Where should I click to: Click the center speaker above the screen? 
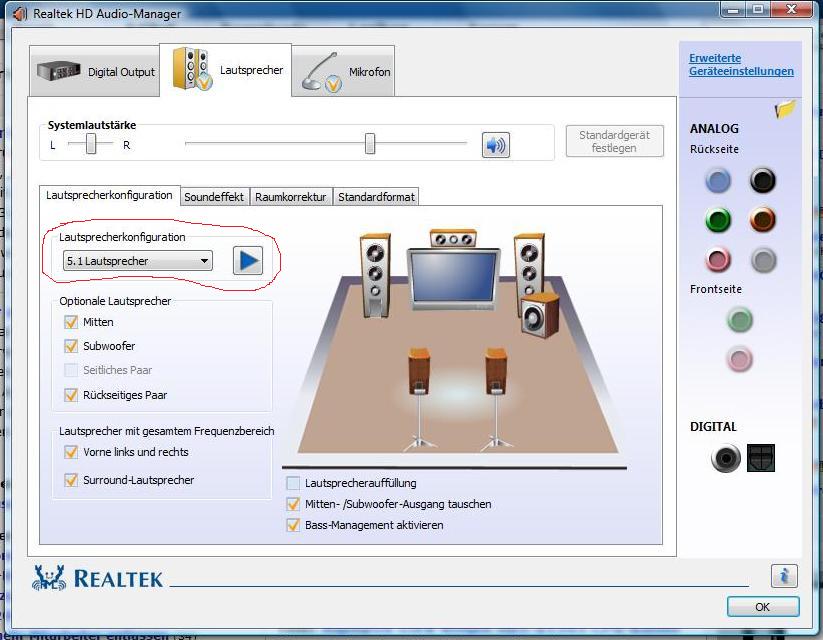pyautogui.click(x=453, y=238)
